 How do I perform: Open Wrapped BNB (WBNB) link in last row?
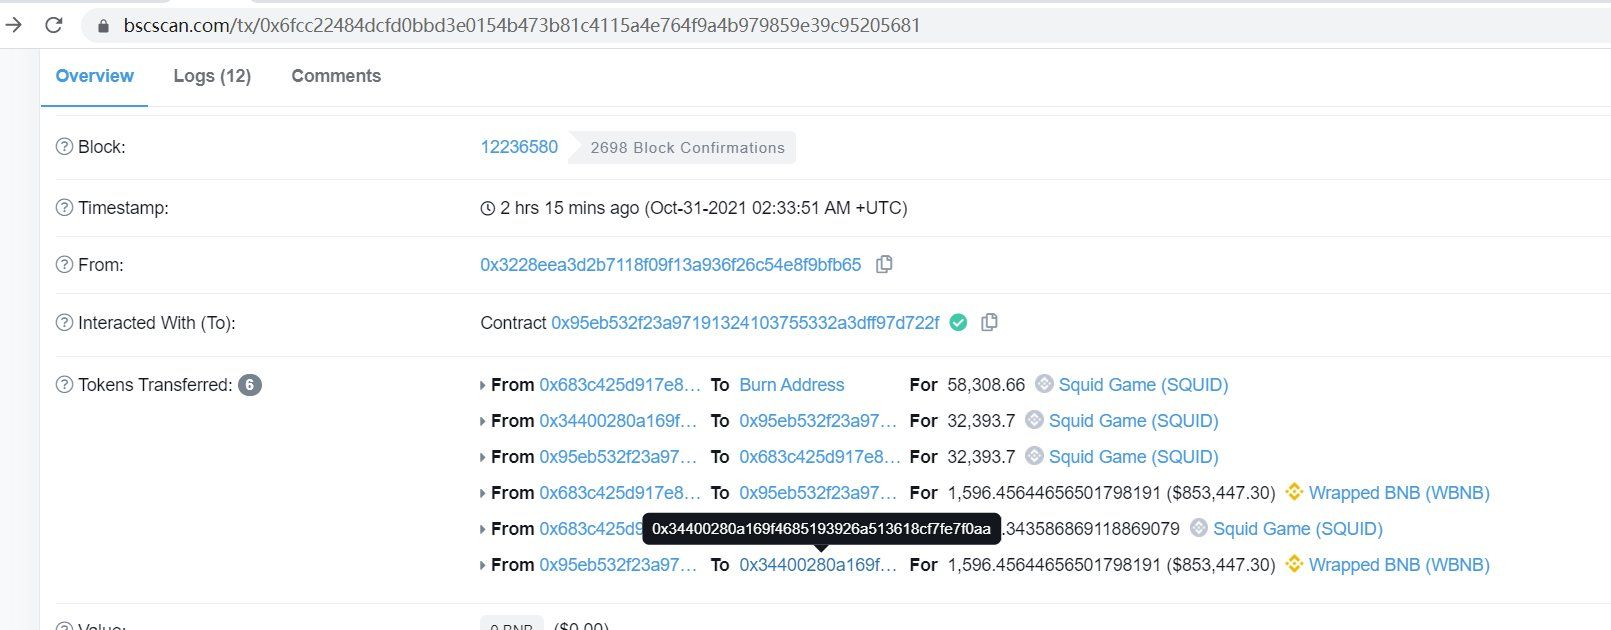click(1399, 565)
